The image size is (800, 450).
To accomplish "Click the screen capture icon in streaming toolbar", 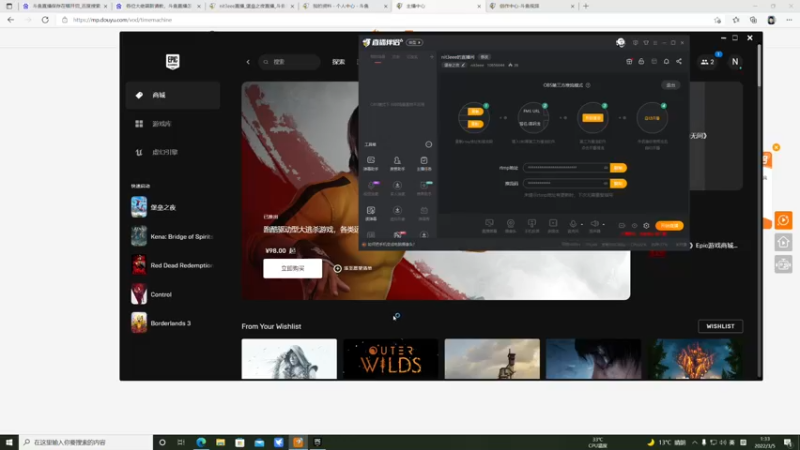I will 489,223.
